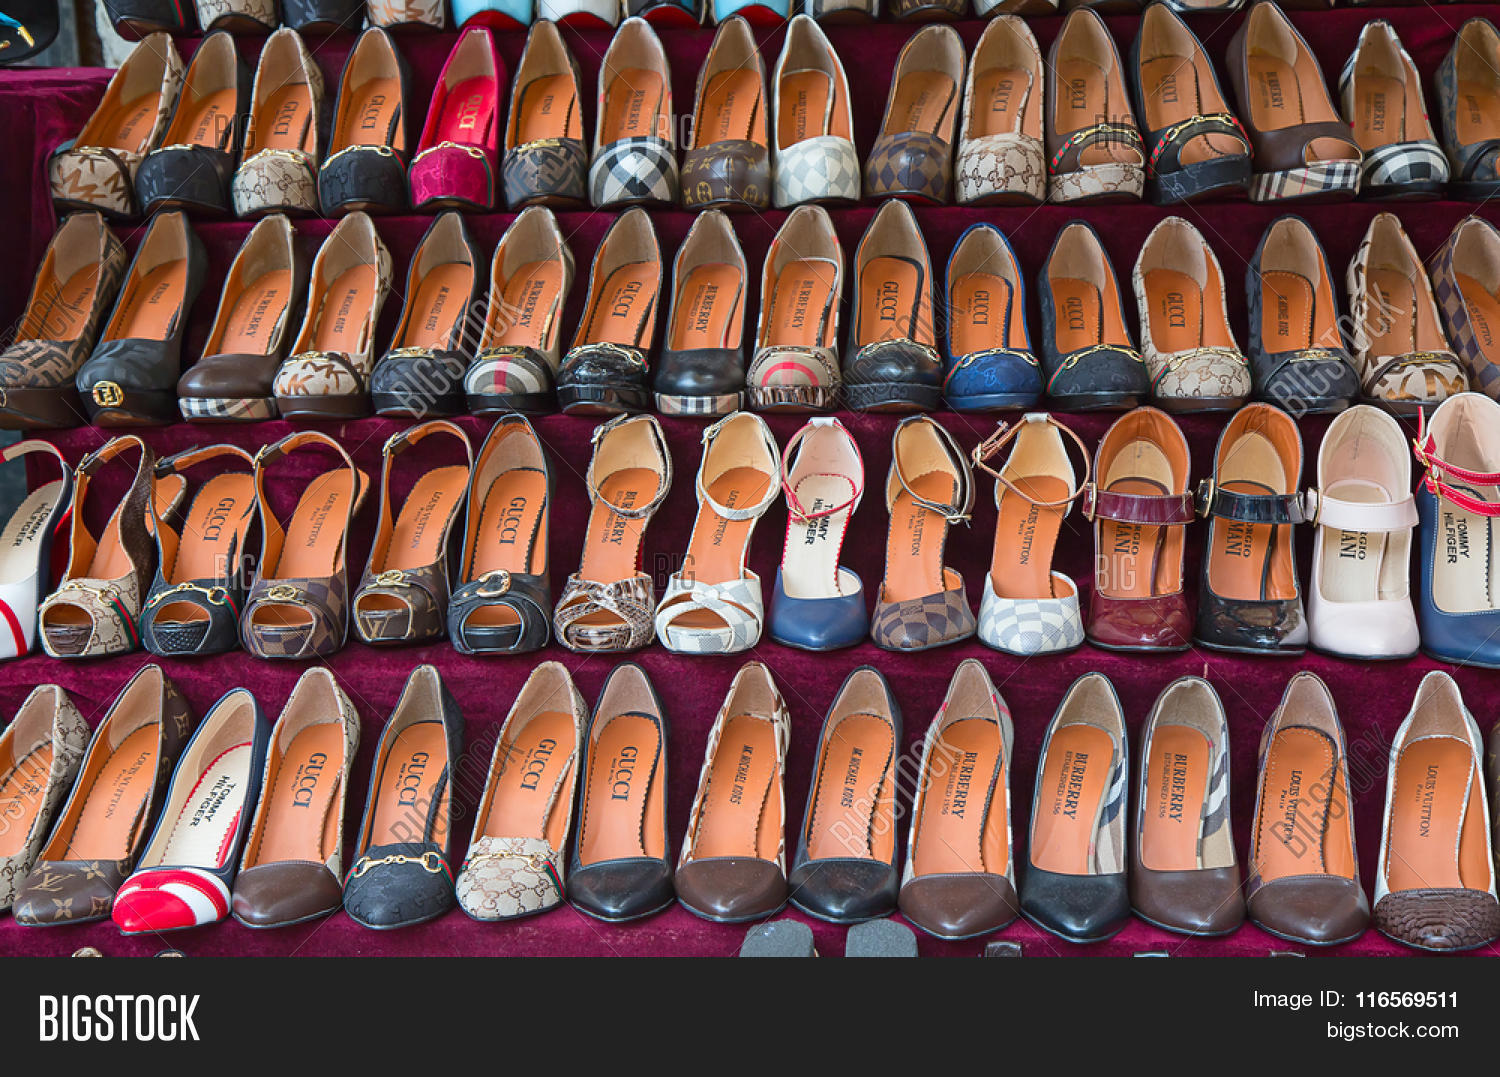Click the red velvet Gucci shoe in top row
This screenshot has height=1077, width=1500.
pos(458,125)
